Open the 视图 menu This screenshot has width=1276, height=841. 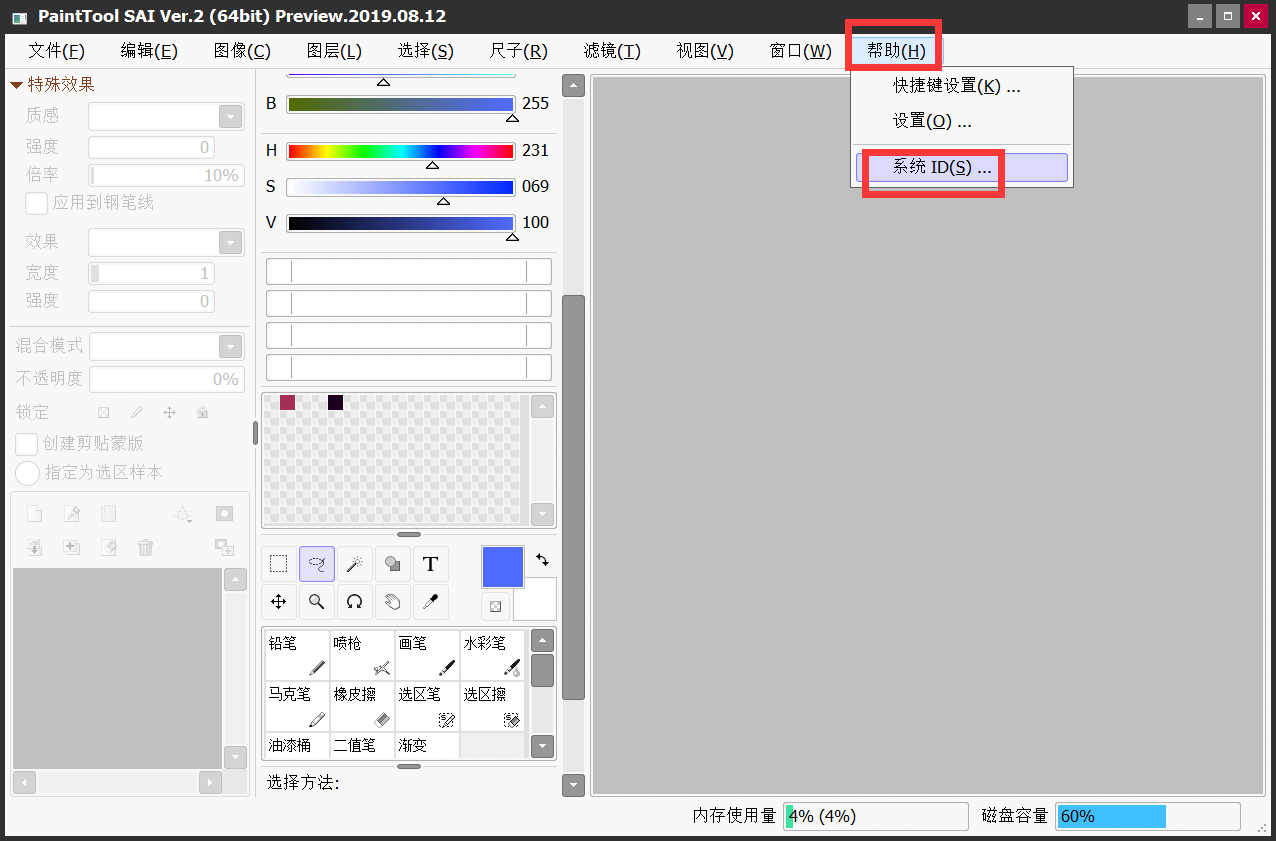tap(705, 51)
